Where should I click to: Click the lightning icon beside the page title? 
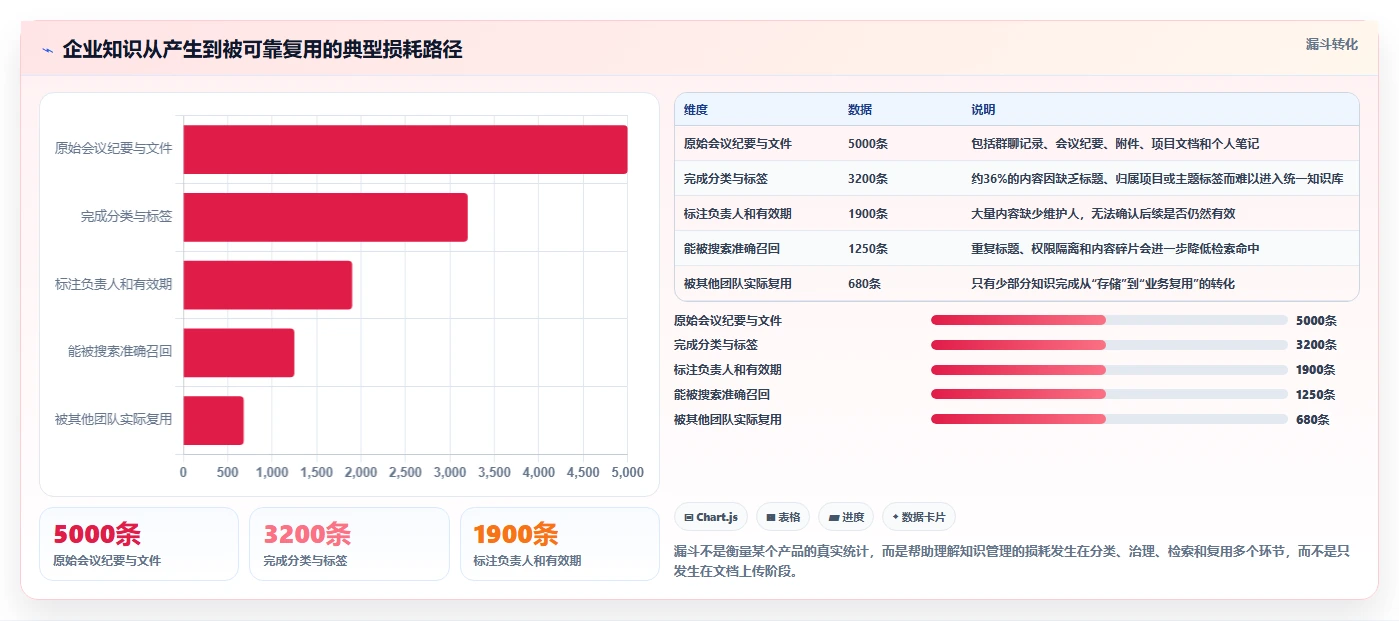click(x=48, y=50)
